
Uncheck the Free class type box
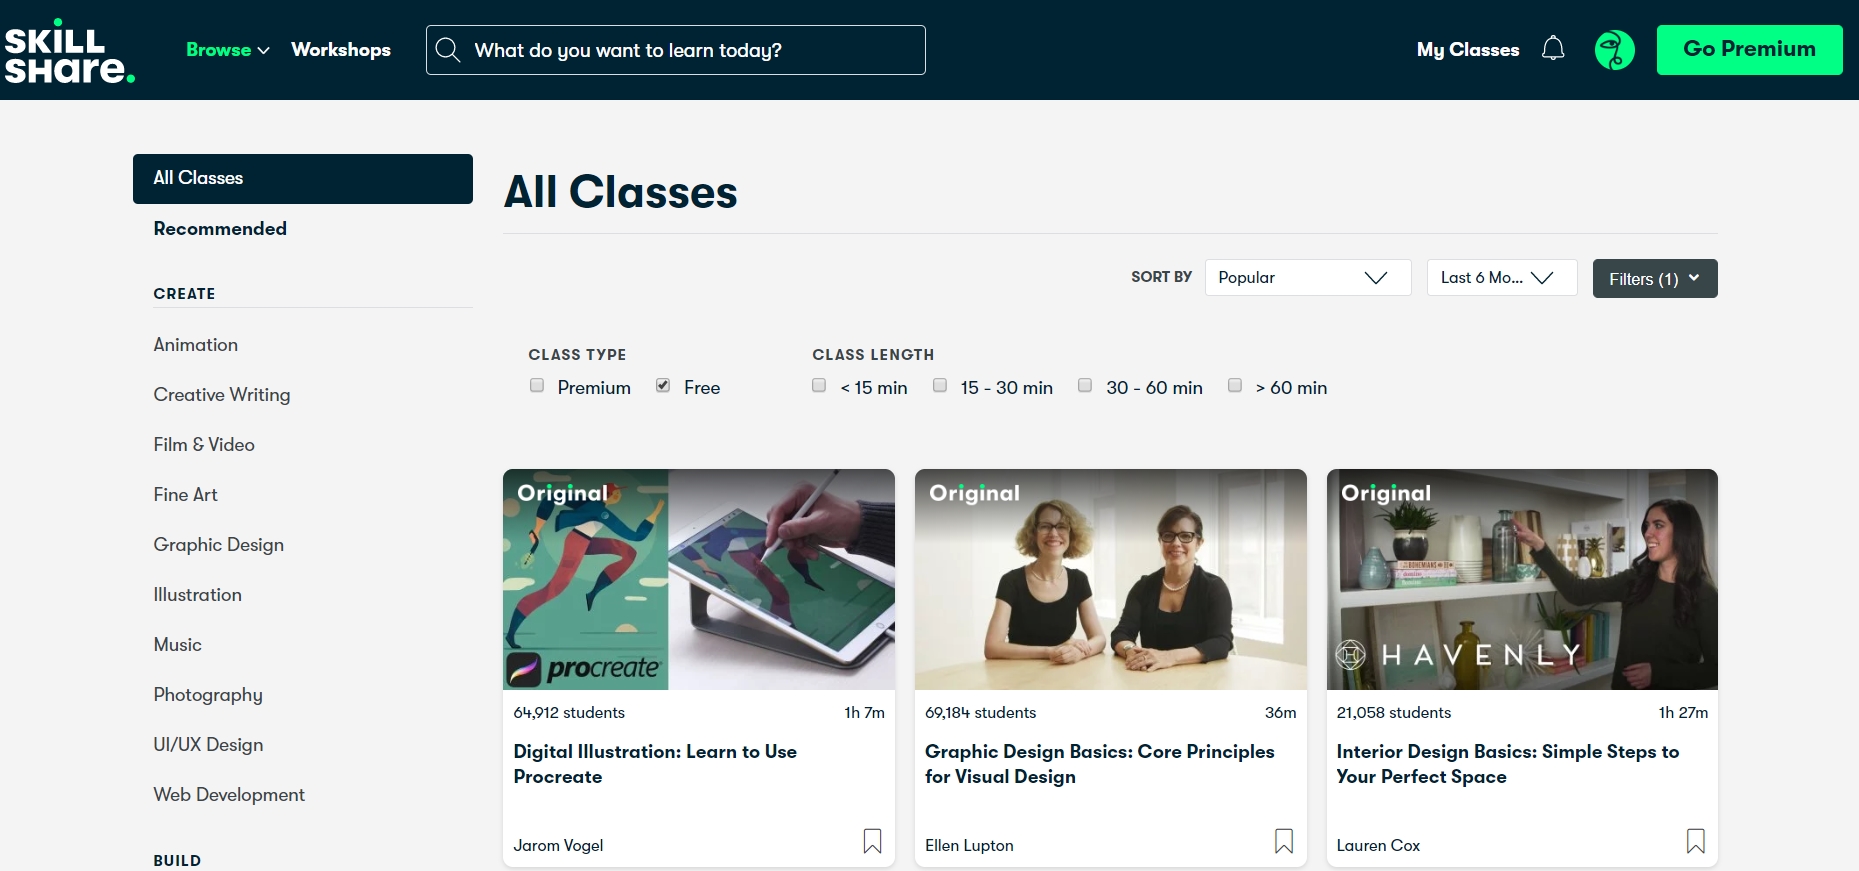tap(663, 386)
